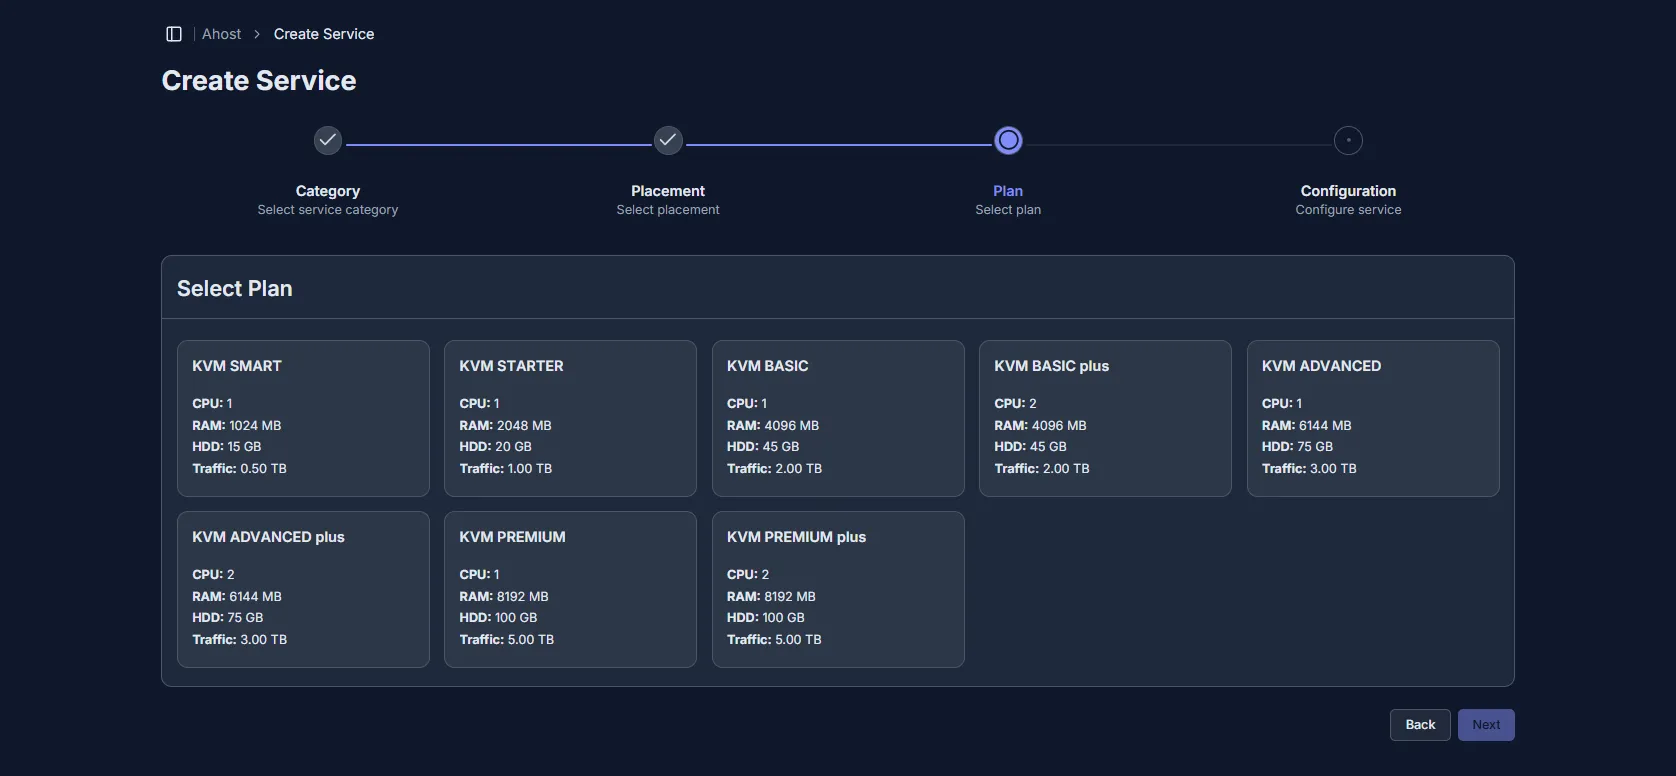Select the KVM STARTER plan
This screenshot has height=776, width=1676.
pyautogui.click(x=570, y=418)
